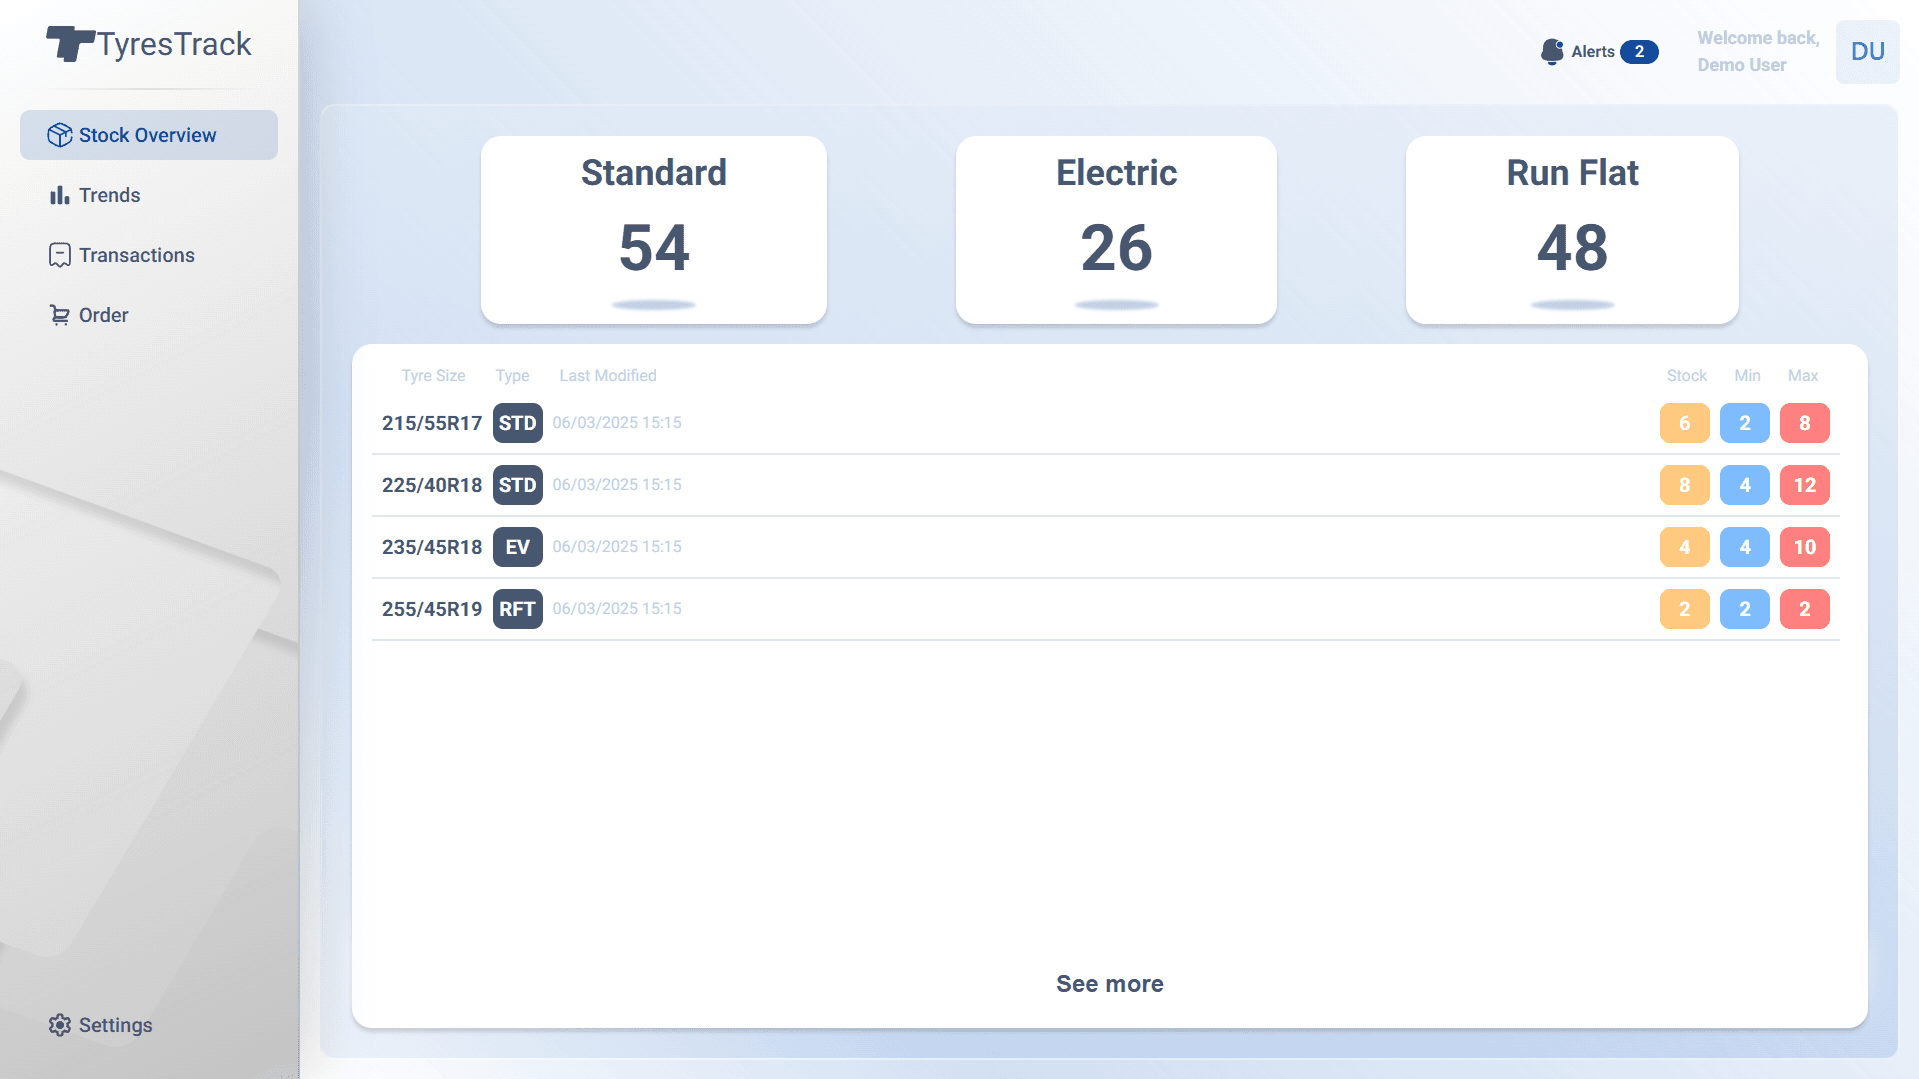1919x1079 pixels.
Task: Click blue min 4 for 235/45R18
Action: (1745, 547)
